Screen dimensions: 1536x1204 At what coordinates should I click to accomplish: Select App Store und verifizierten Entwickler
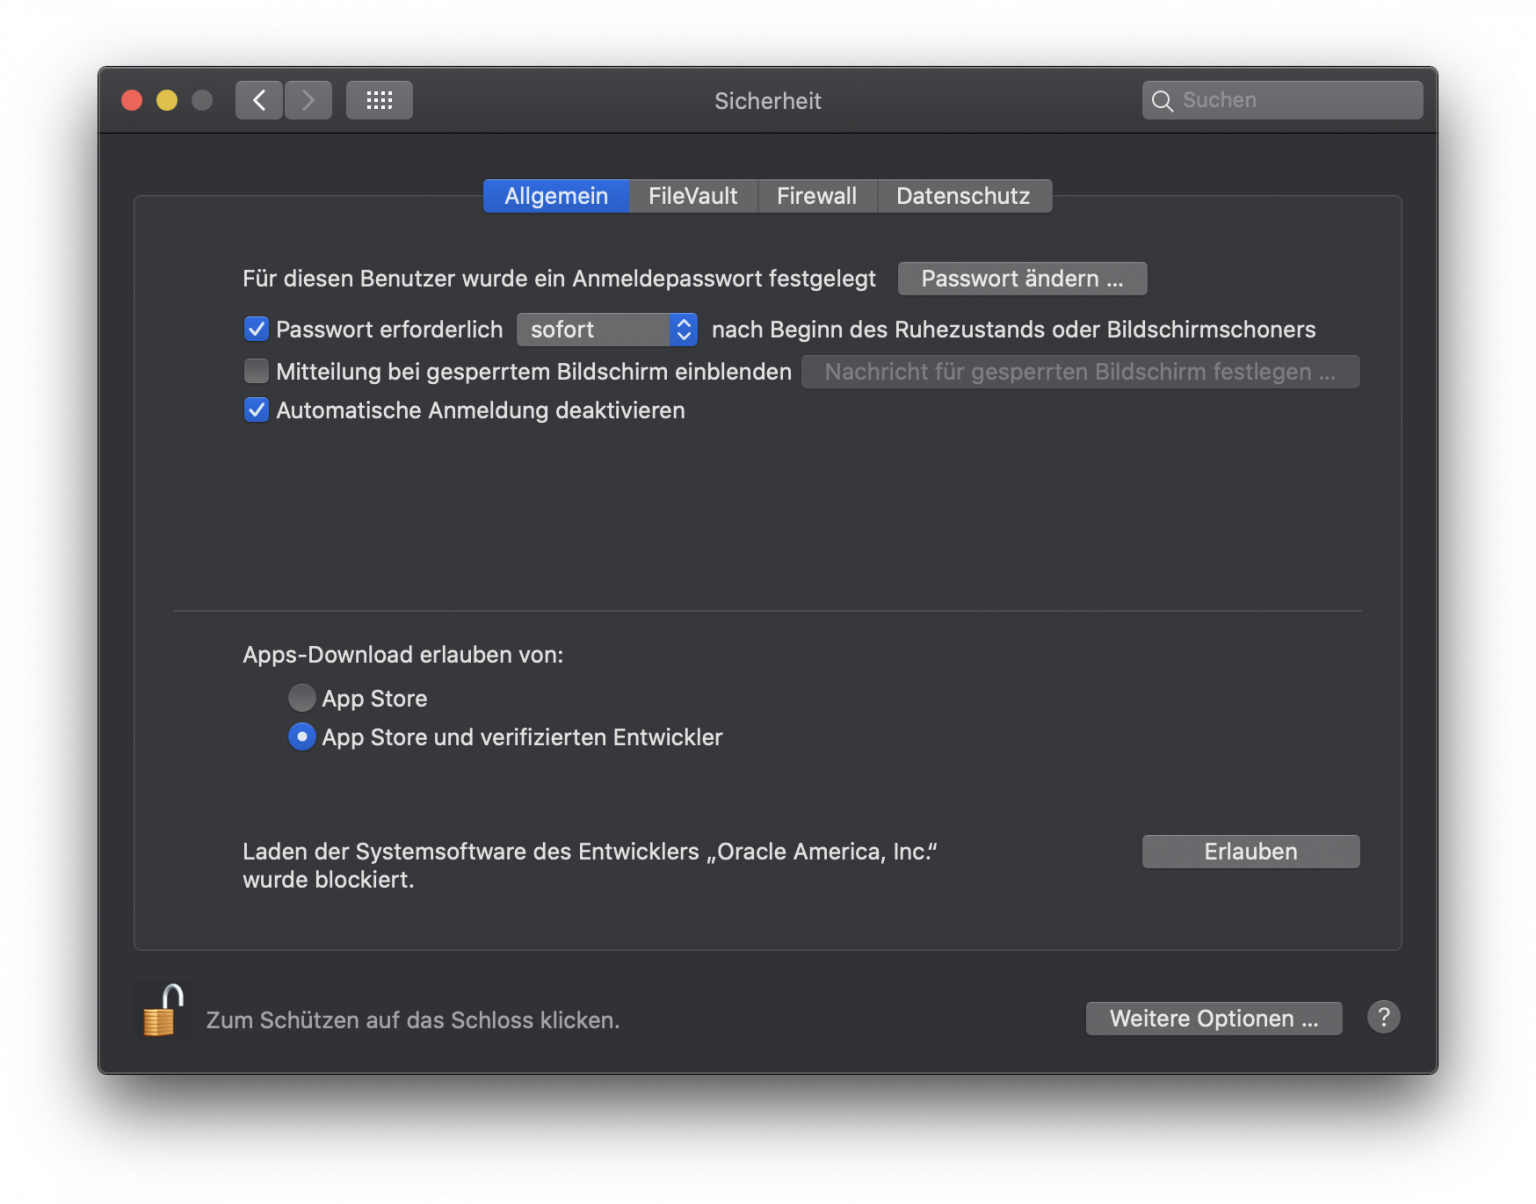tap(301, 737)
